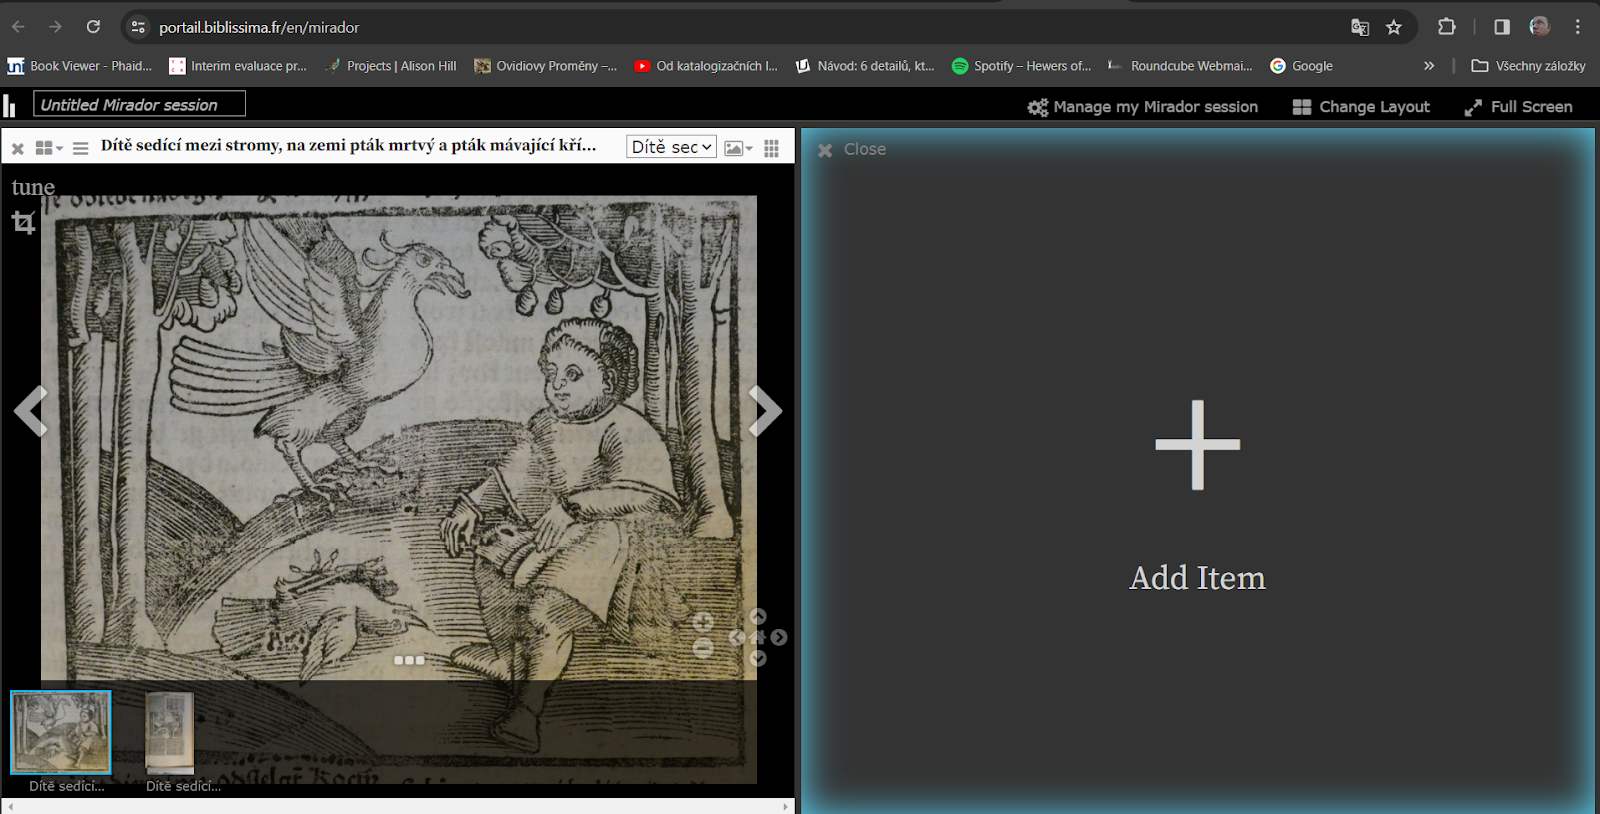Click the viewer title 'Dítě sedící mezi stromy...'
This screenshot has width=1600, height=814.
point(348,146)
